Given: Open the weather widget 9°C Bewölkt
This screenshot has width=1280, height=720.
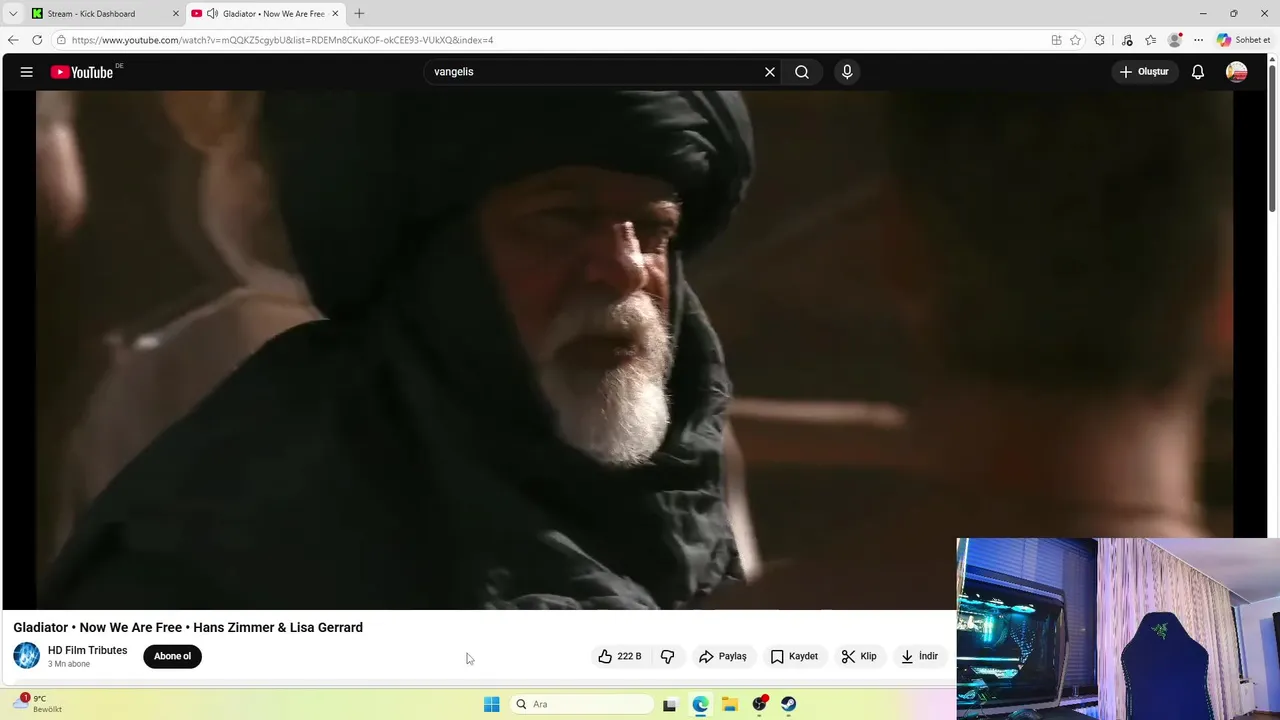Looking at the screenshot, I should pyautogui.click(x=38, y=704).
